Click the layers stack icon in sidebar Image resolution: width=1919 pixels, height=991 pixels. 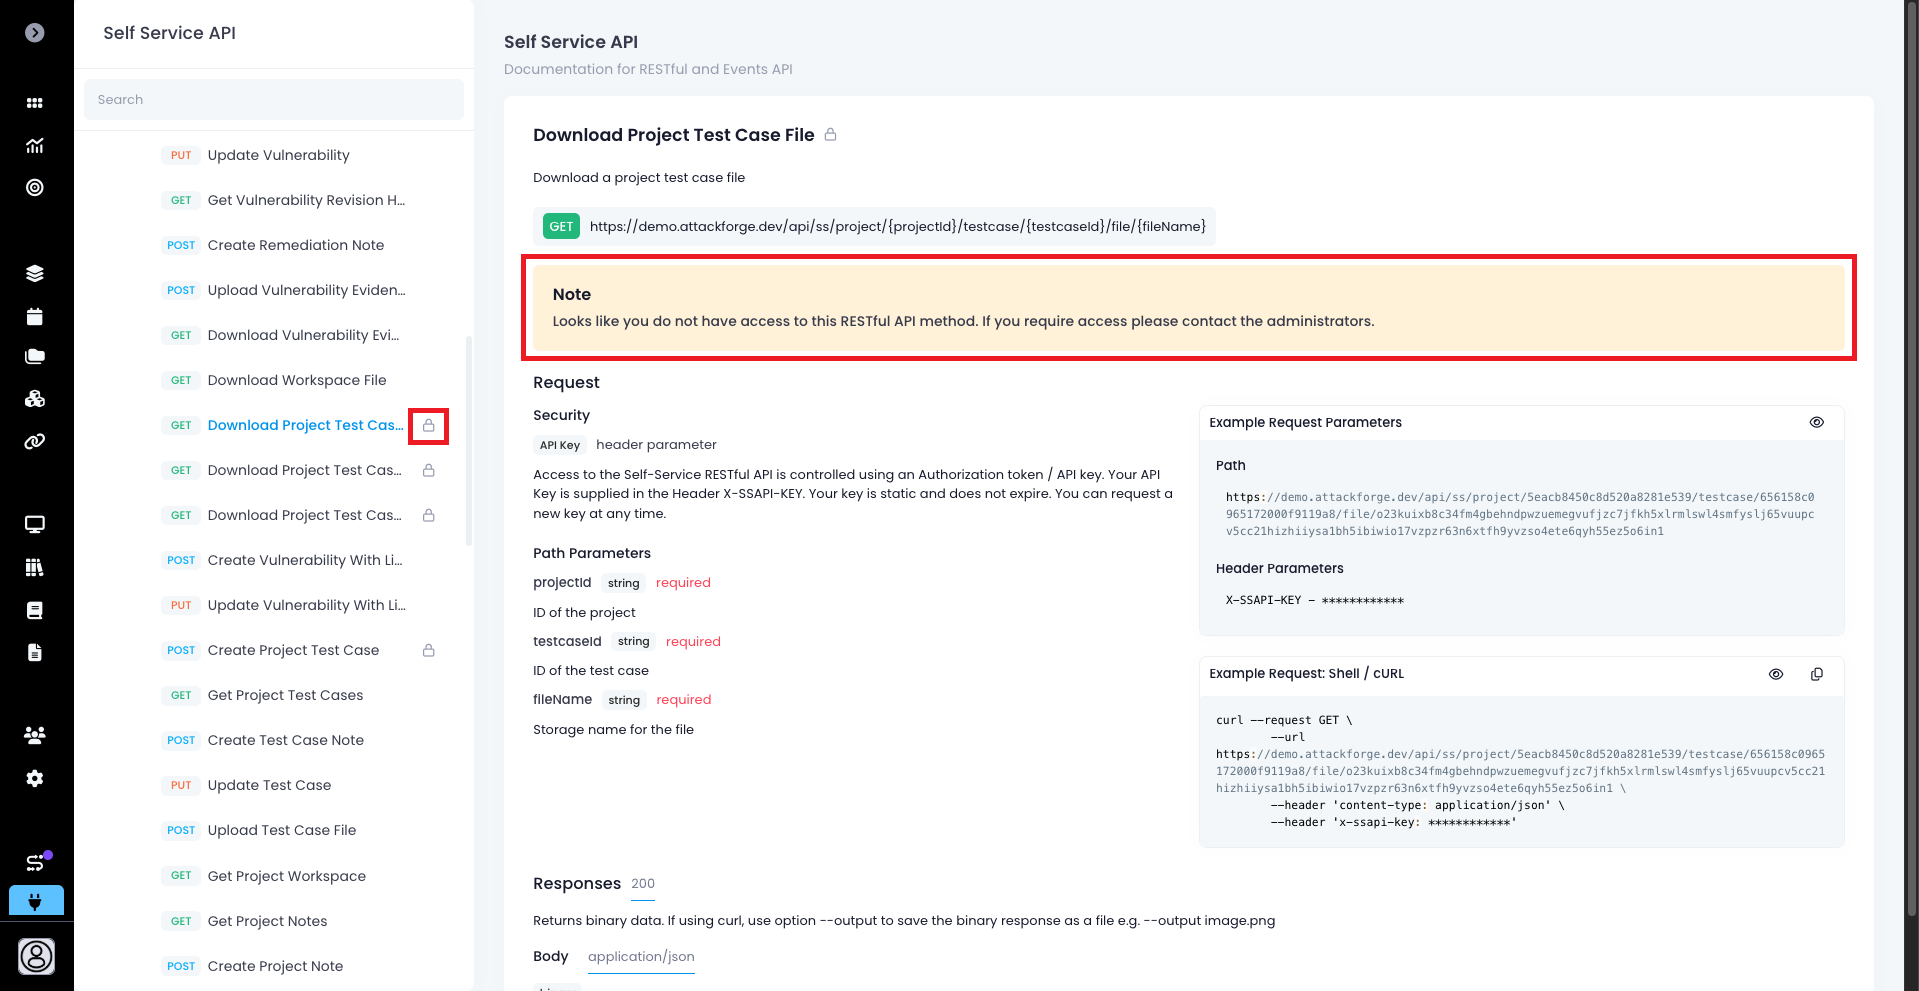(x=35, y=274)
